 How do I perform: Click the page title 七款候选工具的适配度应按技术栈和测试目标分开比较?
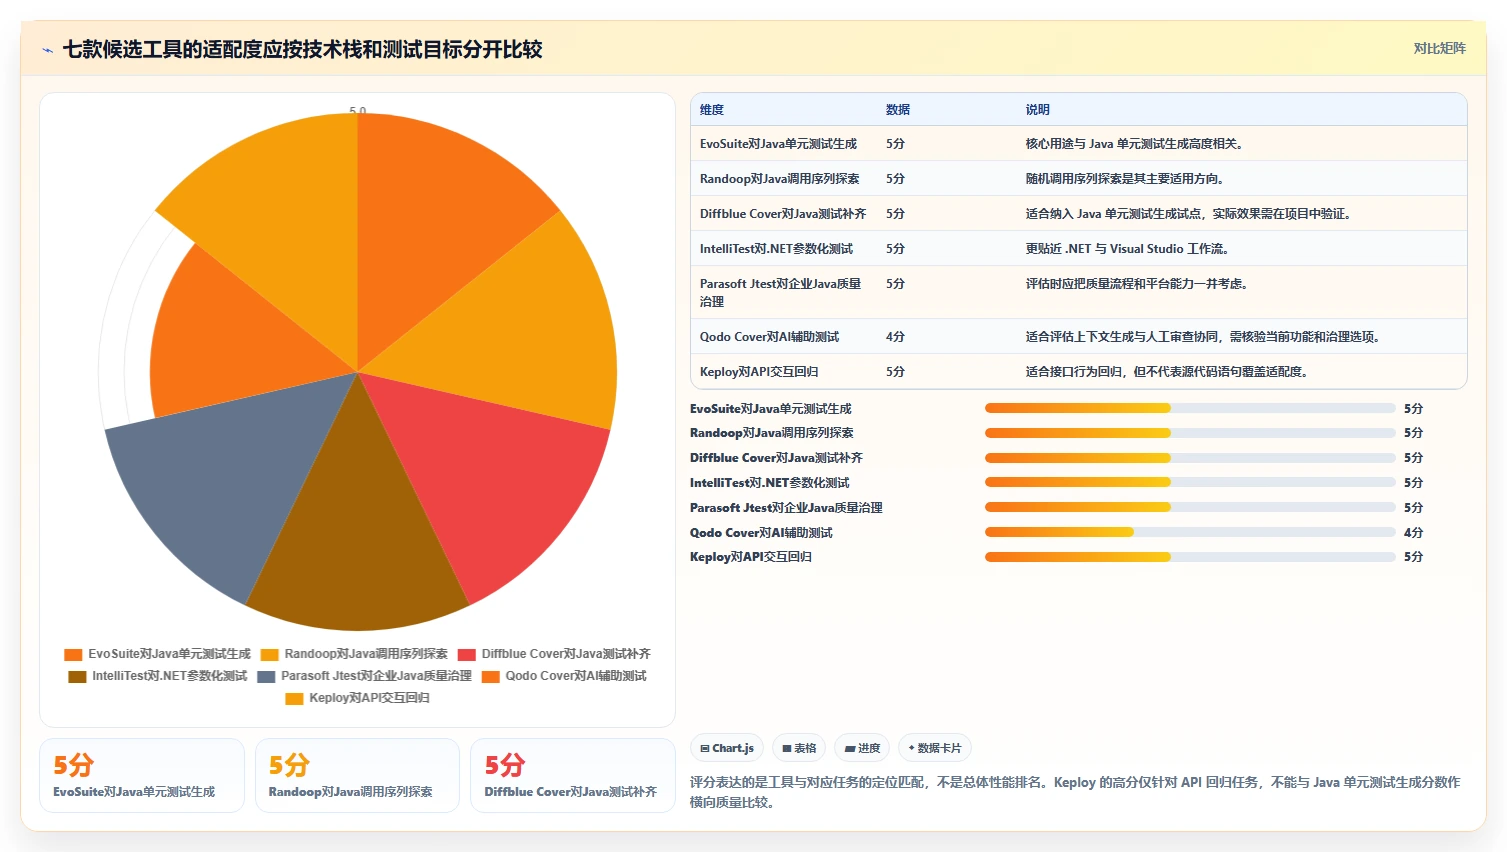(x=302, y=49)
